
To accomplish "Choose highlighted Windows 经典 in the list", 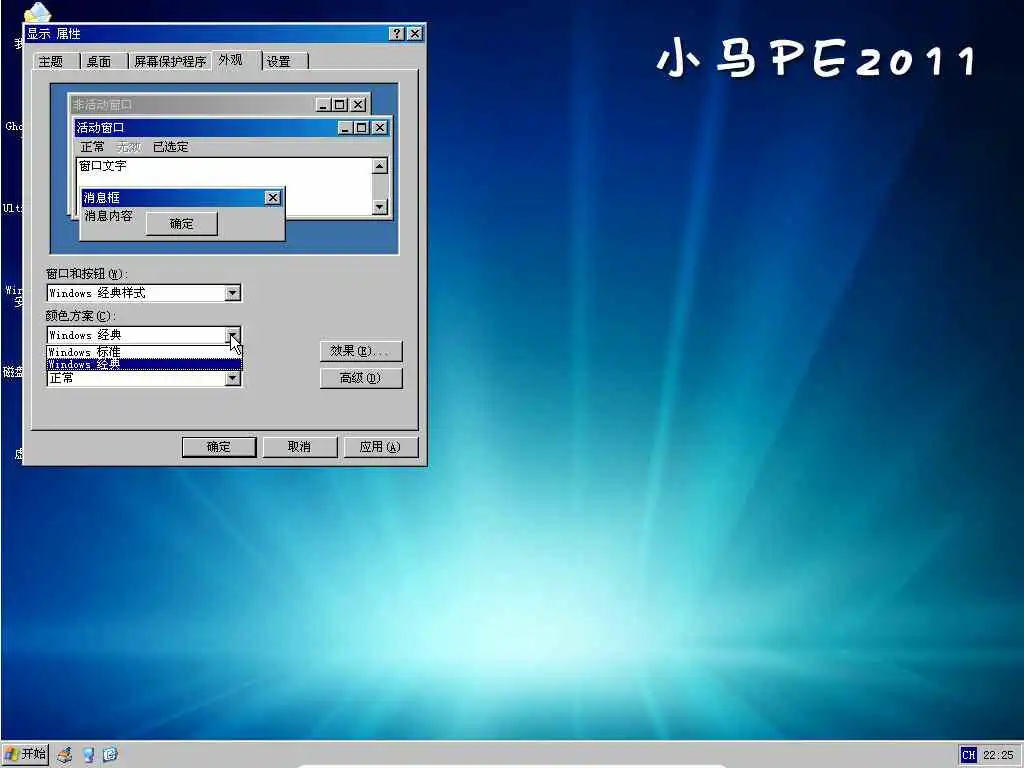I will point(144,364).
